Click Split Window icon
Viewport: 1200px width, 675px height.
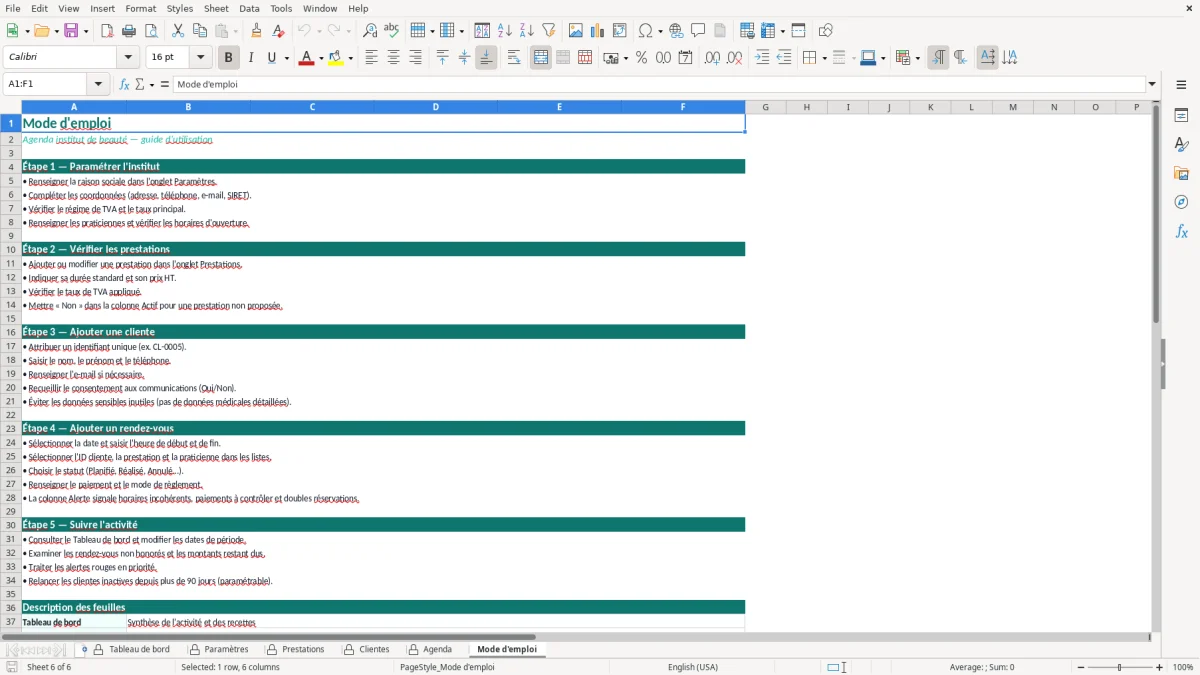(x=798, y=31)
